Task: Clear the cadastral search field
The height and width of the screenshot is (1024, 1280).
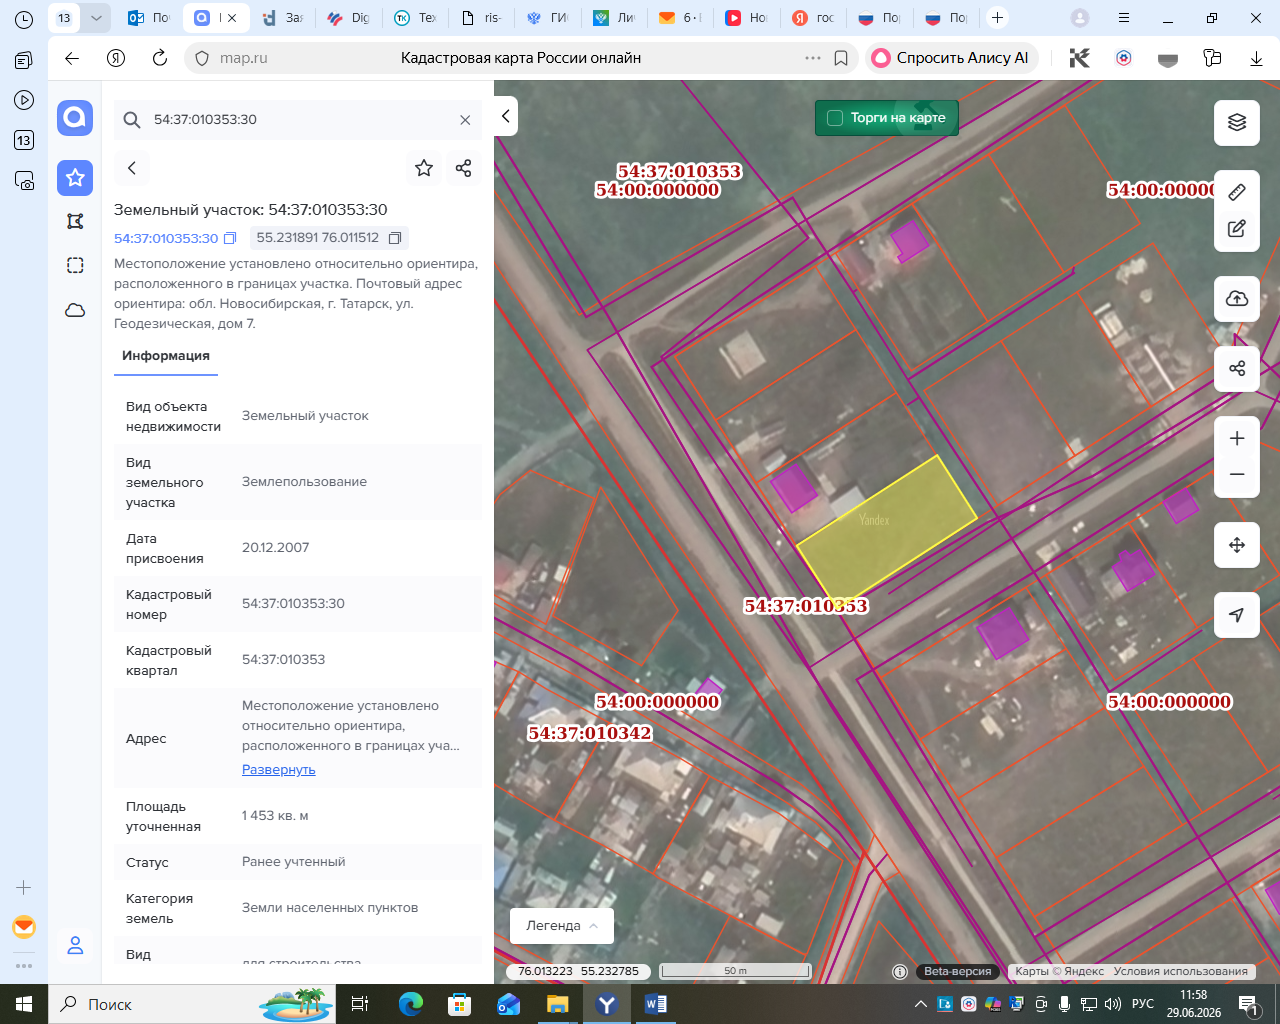Action: (465, 120)
